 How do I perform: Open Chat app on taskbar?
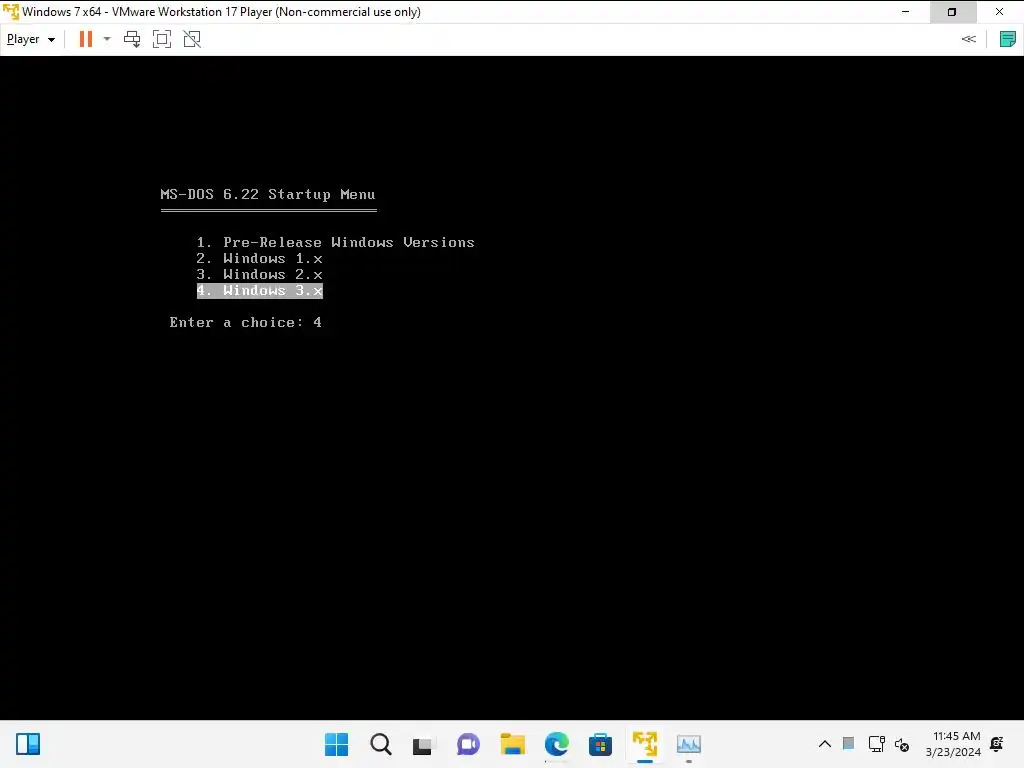coord(468,744)
